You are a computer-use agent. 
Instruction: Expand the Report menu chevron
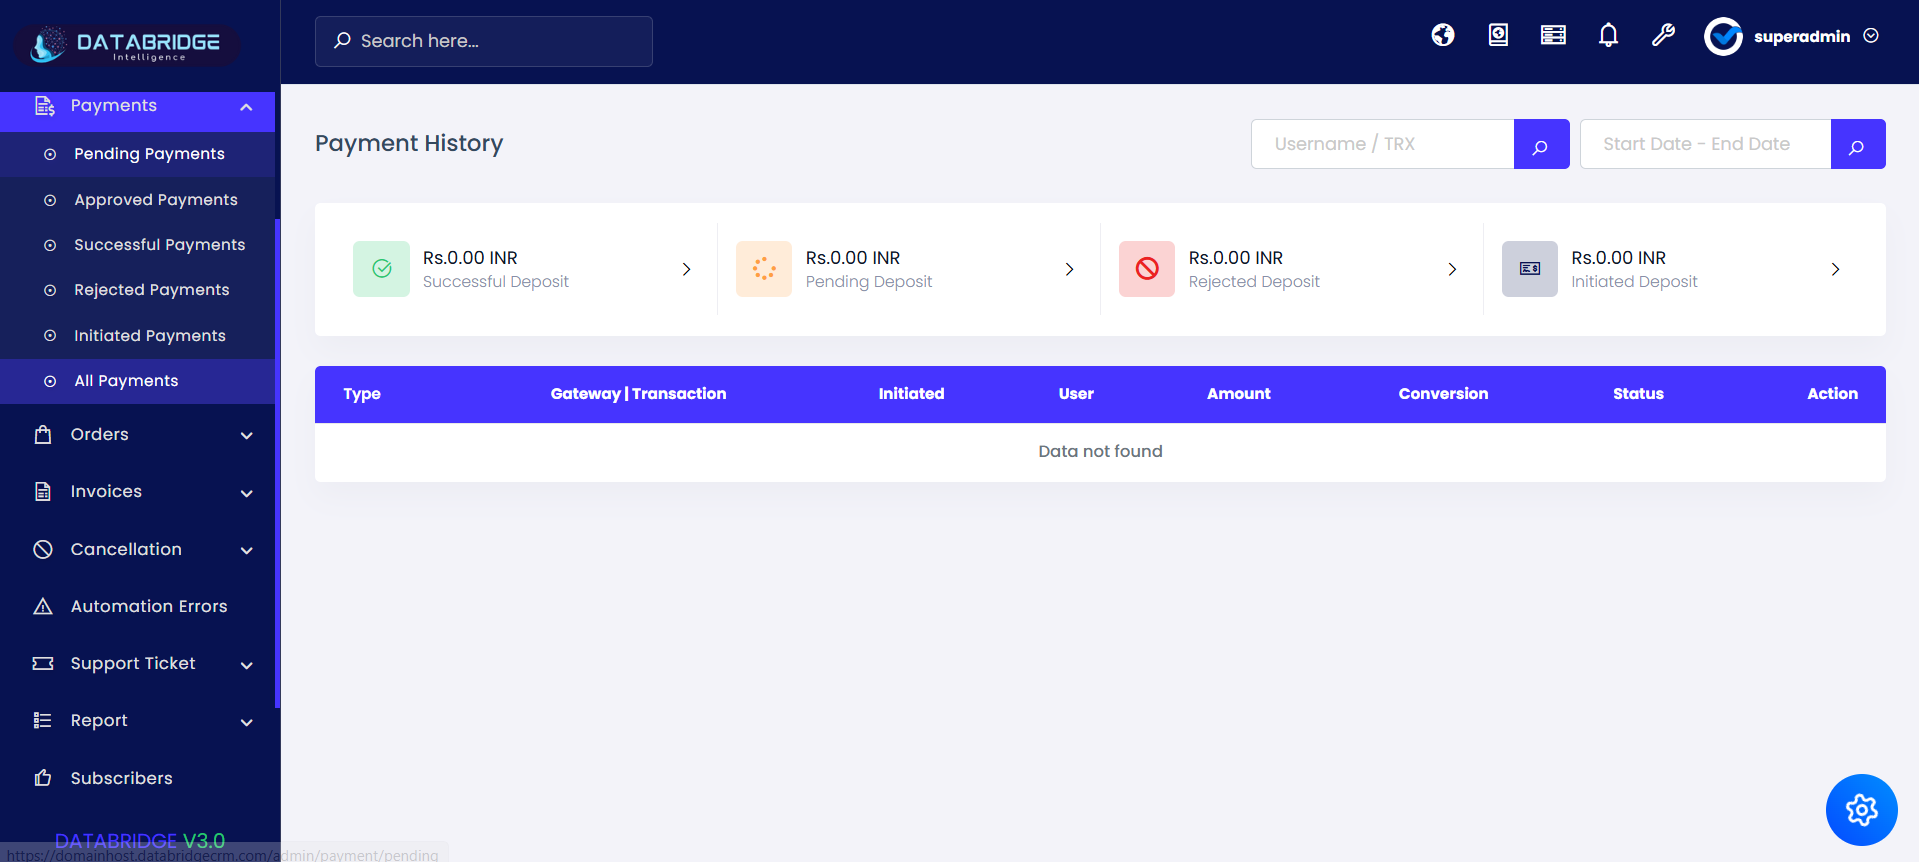click(247, 722)
